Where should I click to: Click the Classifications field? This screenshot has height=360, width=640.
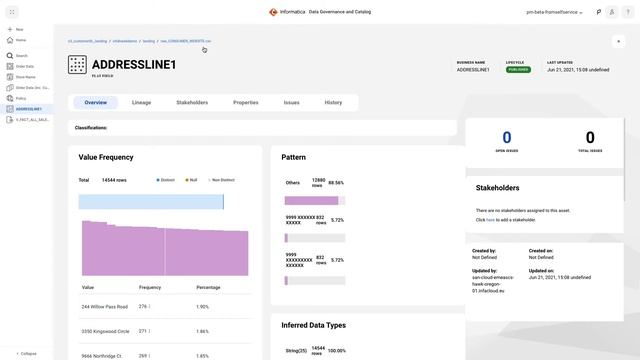tap(262, 128)
